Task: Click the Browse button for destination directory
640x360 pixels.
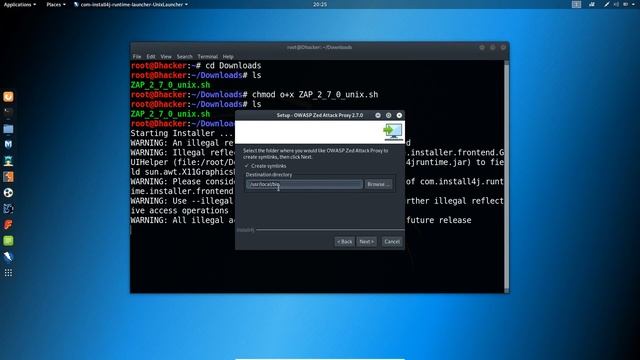Action: coord(378,184)
